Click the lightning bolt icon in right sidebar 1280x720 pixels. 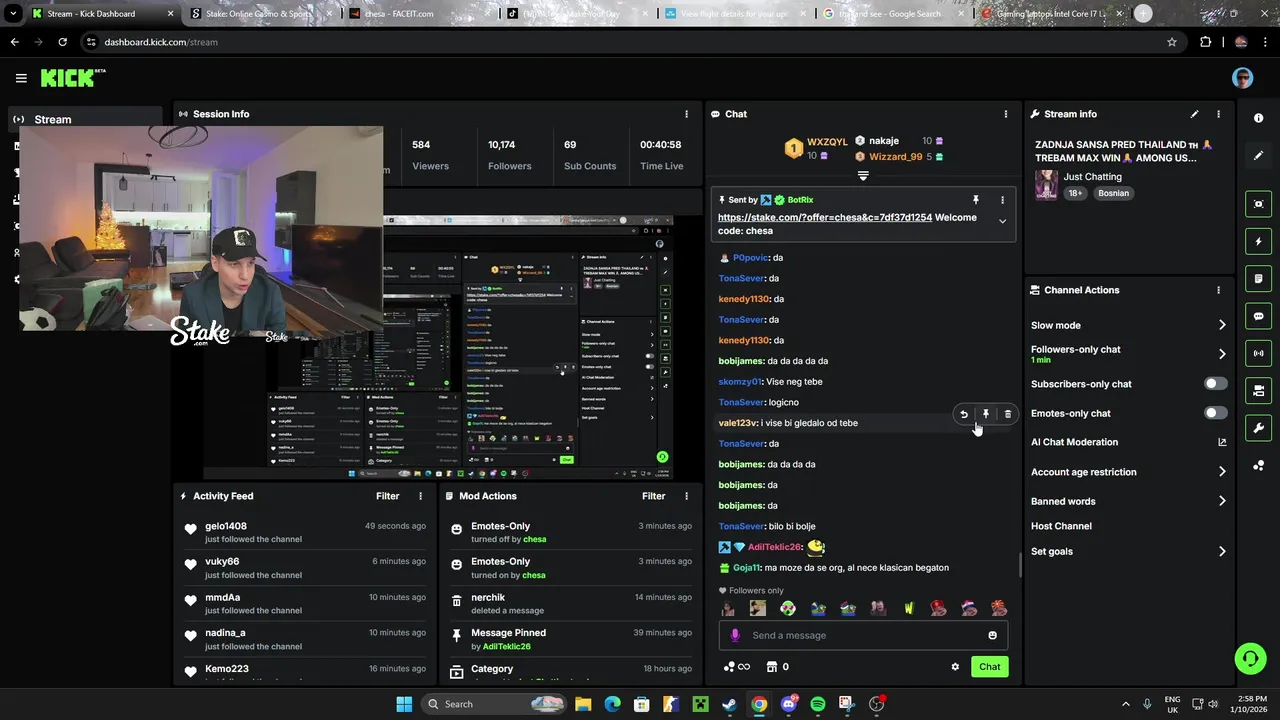coord(1258,241)
